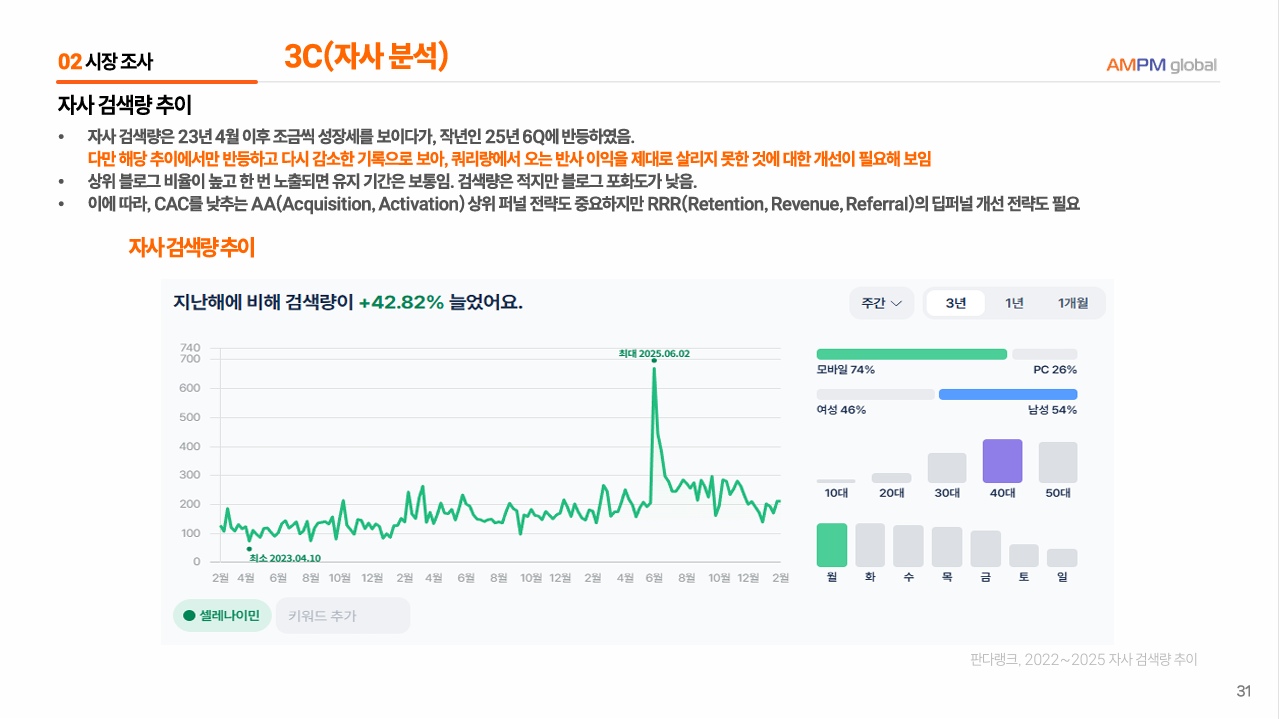Select the green 월 weekday bar
Viewport: 1279px width, 719px height.
tap(831, 545)
